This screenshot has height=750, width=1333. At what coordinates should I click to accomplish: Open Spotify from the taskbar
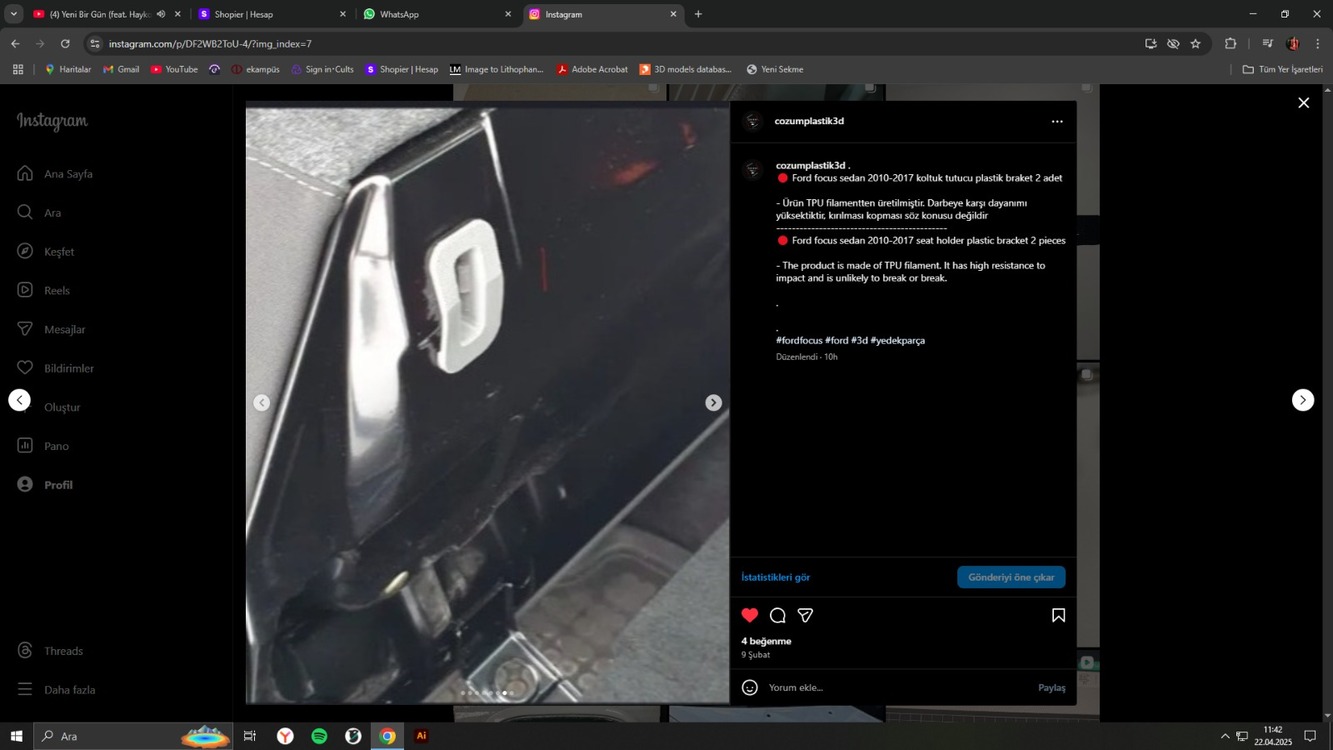[319, 736]
